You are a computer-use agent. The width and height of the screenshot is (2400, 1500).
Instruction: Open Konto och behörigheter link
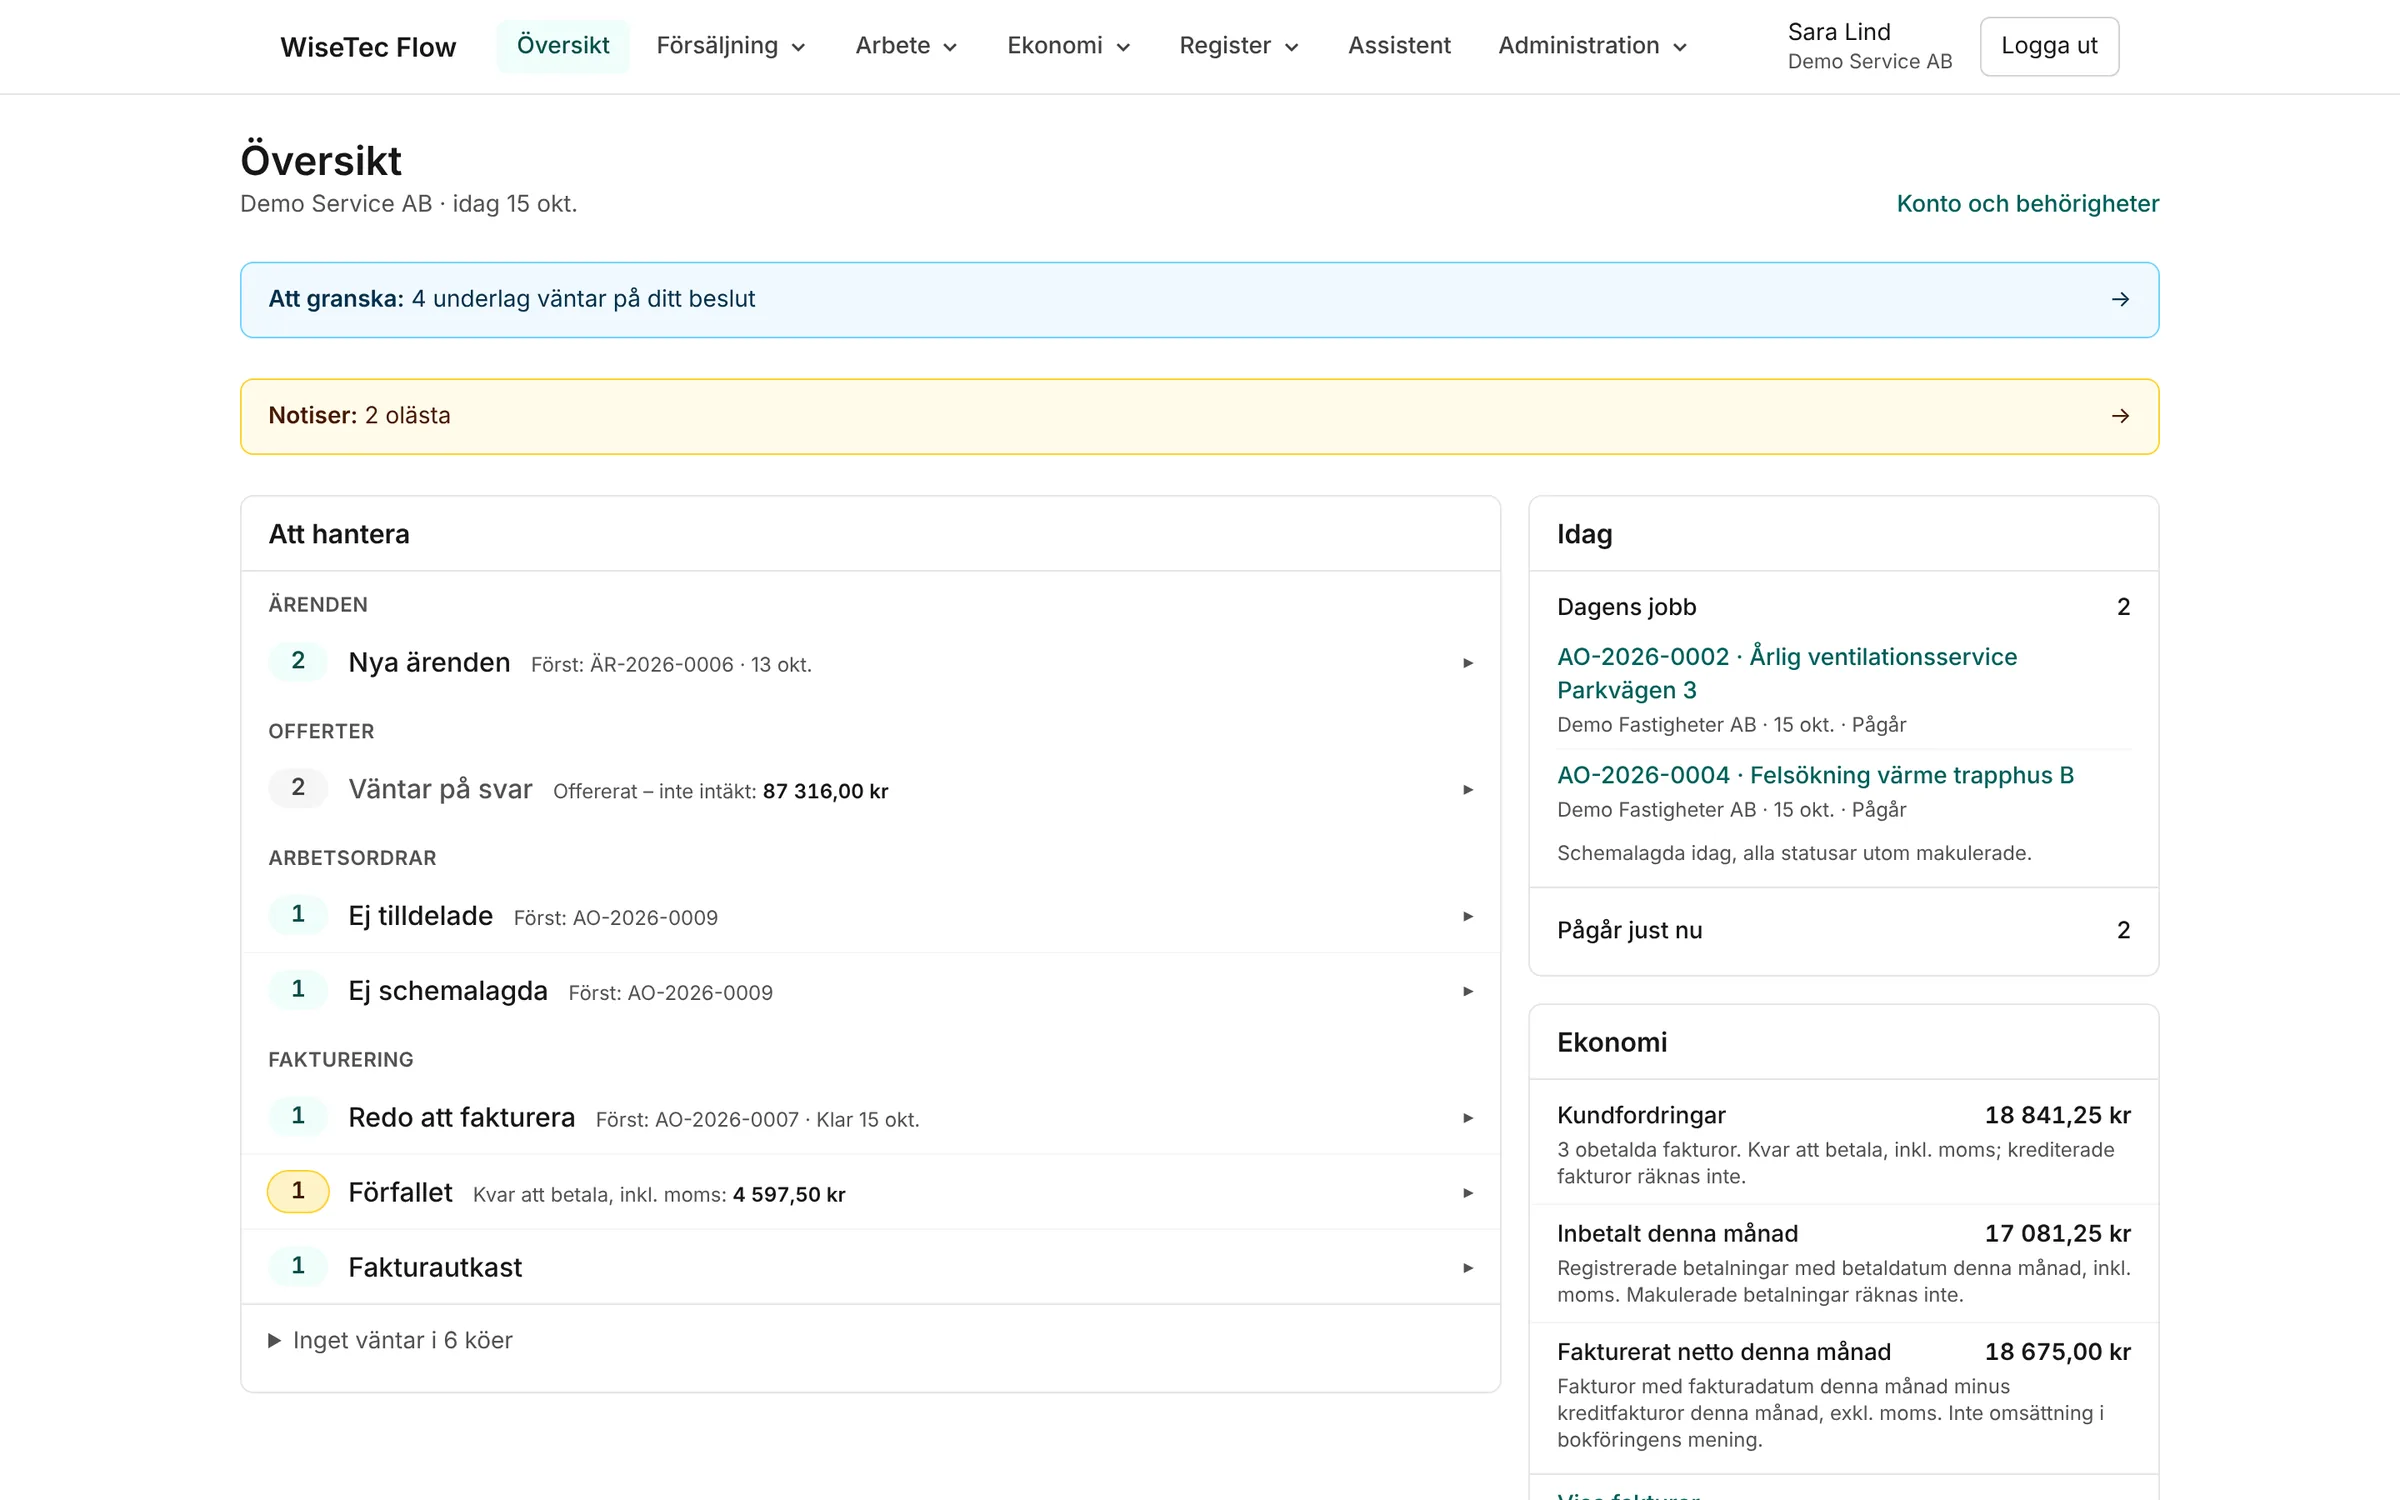[2028, 204]
